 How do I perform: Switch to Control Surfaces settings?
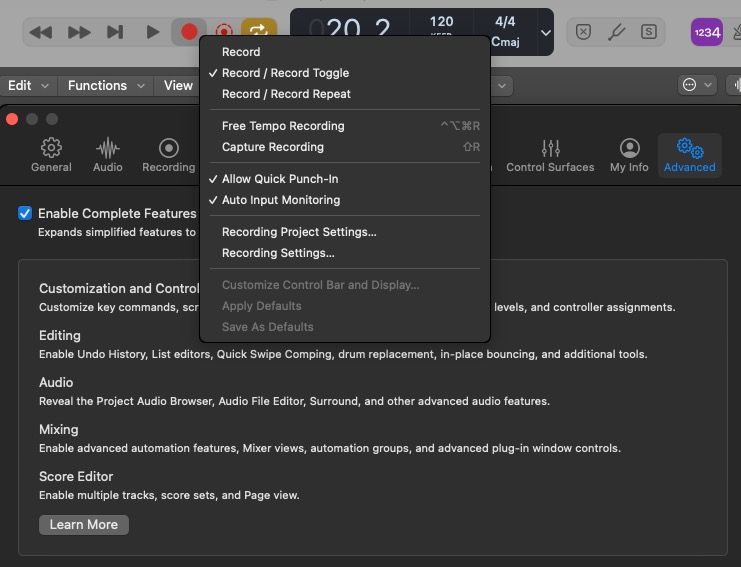coord(550,155)
